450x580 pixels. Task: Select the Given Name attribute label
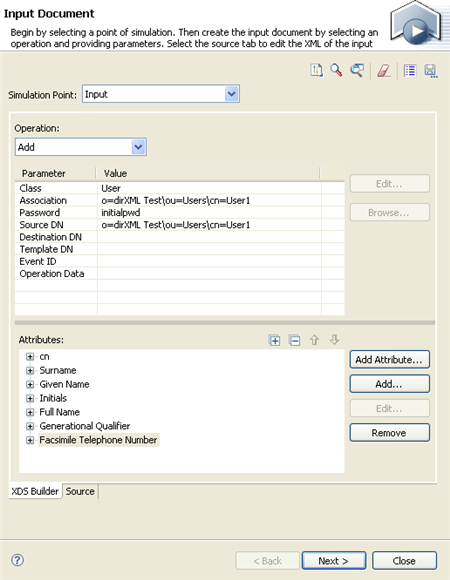pyautogui.click(x=64, y=384)
